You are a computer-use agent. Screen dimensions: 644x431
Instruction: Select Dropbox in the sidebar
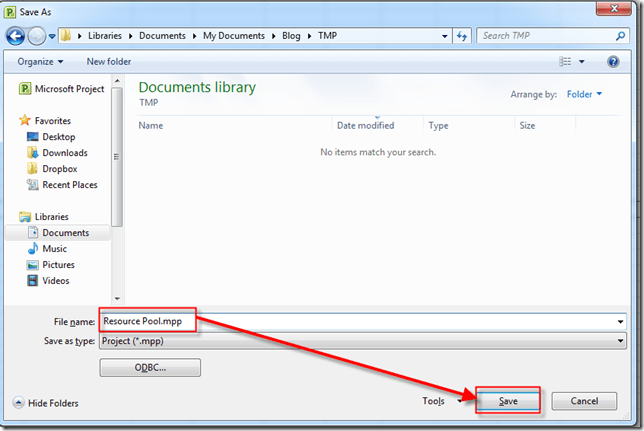[x=59, y=169]
